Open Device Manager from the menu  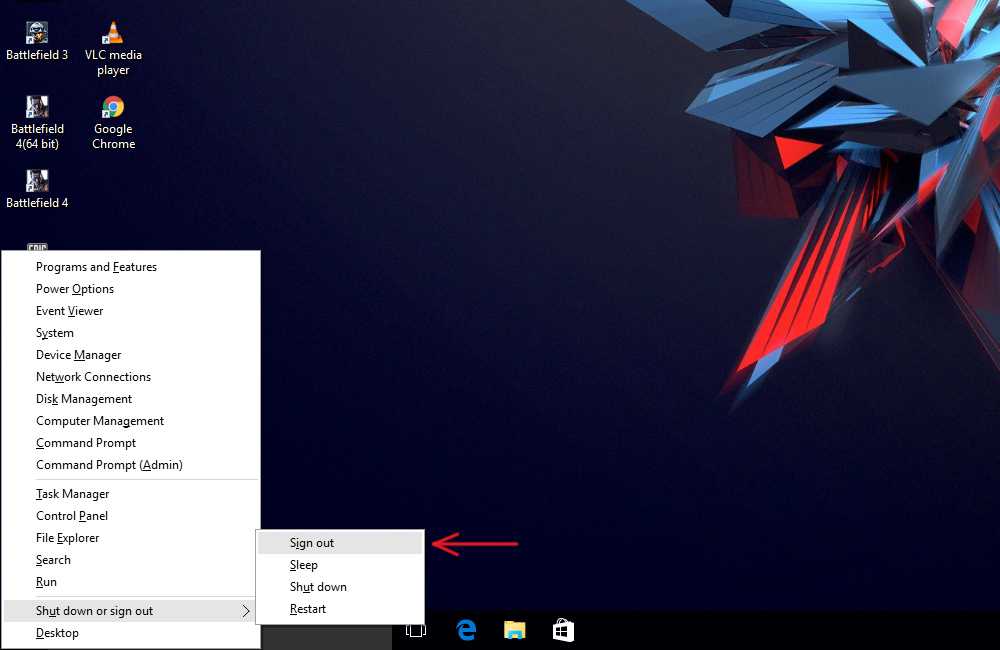point(131,355)
